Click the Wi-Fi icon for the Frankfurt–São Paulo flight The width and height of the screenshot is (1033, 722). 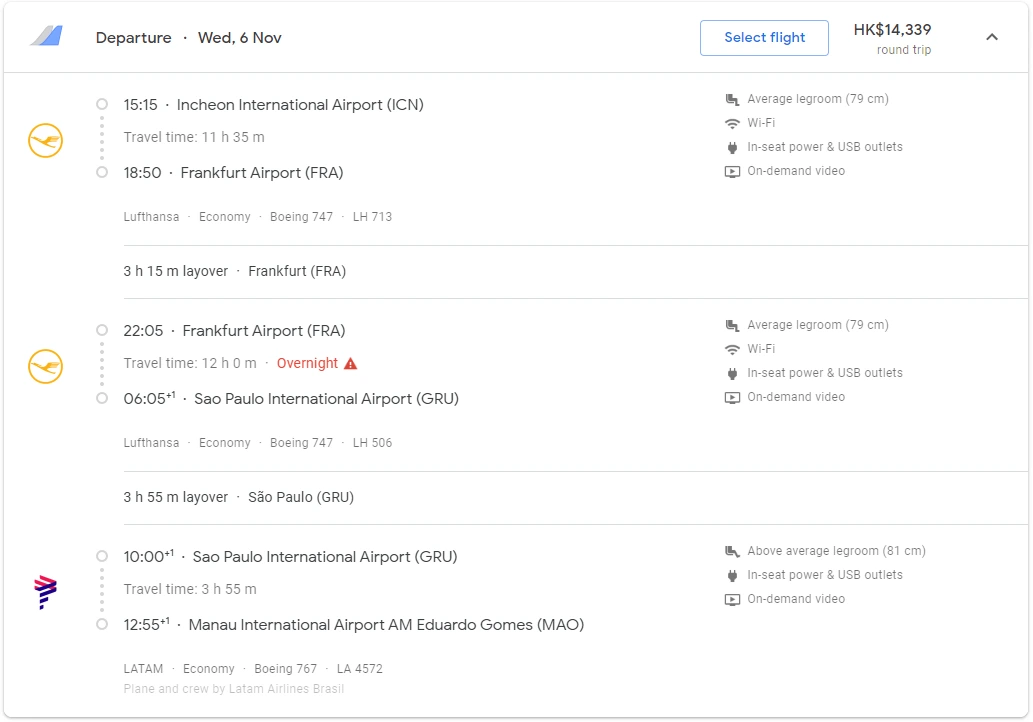pyautogui.click(x=732, y=349)
